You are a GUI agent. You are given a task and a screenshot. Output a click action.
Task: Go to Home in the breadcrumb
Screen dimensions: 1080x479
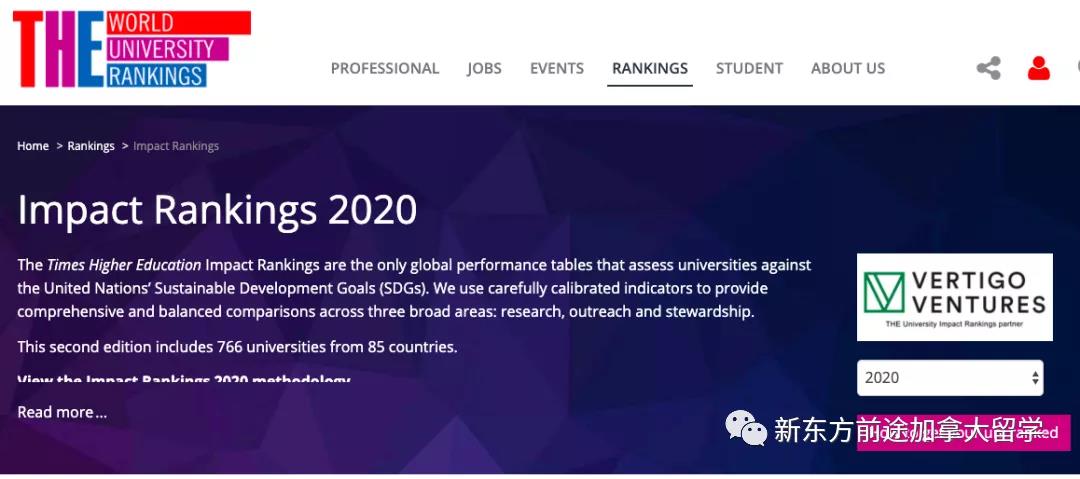point(33,146)
